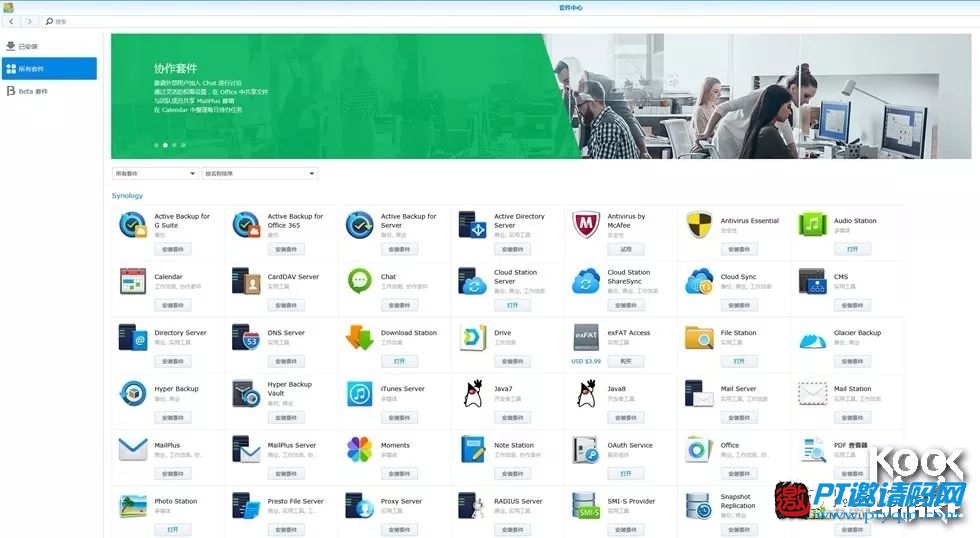Click the USD $3.99 price label
980x538 pixels.
click(x=586, y=361)
